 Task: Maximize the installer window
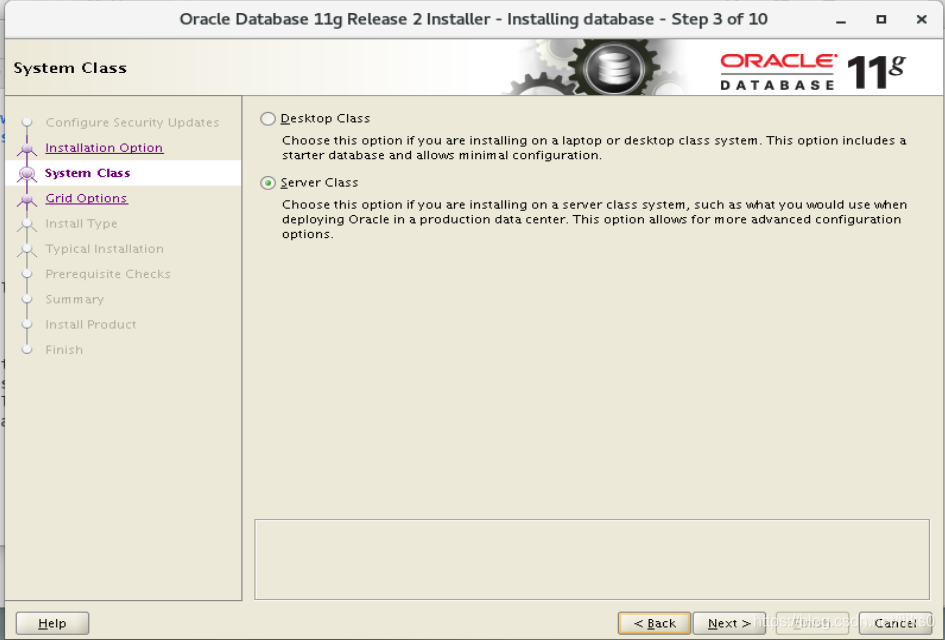(x=881, y=19)
